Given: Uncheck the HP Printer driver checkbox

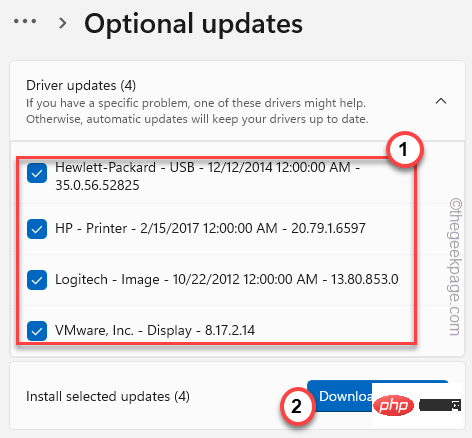Looking at the screenshot, I should tap(37, 229).
